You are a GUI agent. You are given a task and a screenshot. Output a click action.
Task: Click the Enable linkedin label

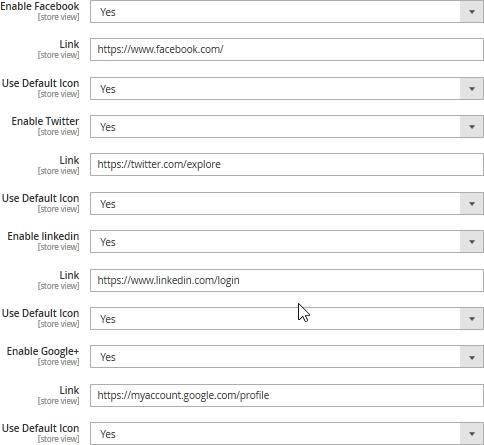coord(43,236)
